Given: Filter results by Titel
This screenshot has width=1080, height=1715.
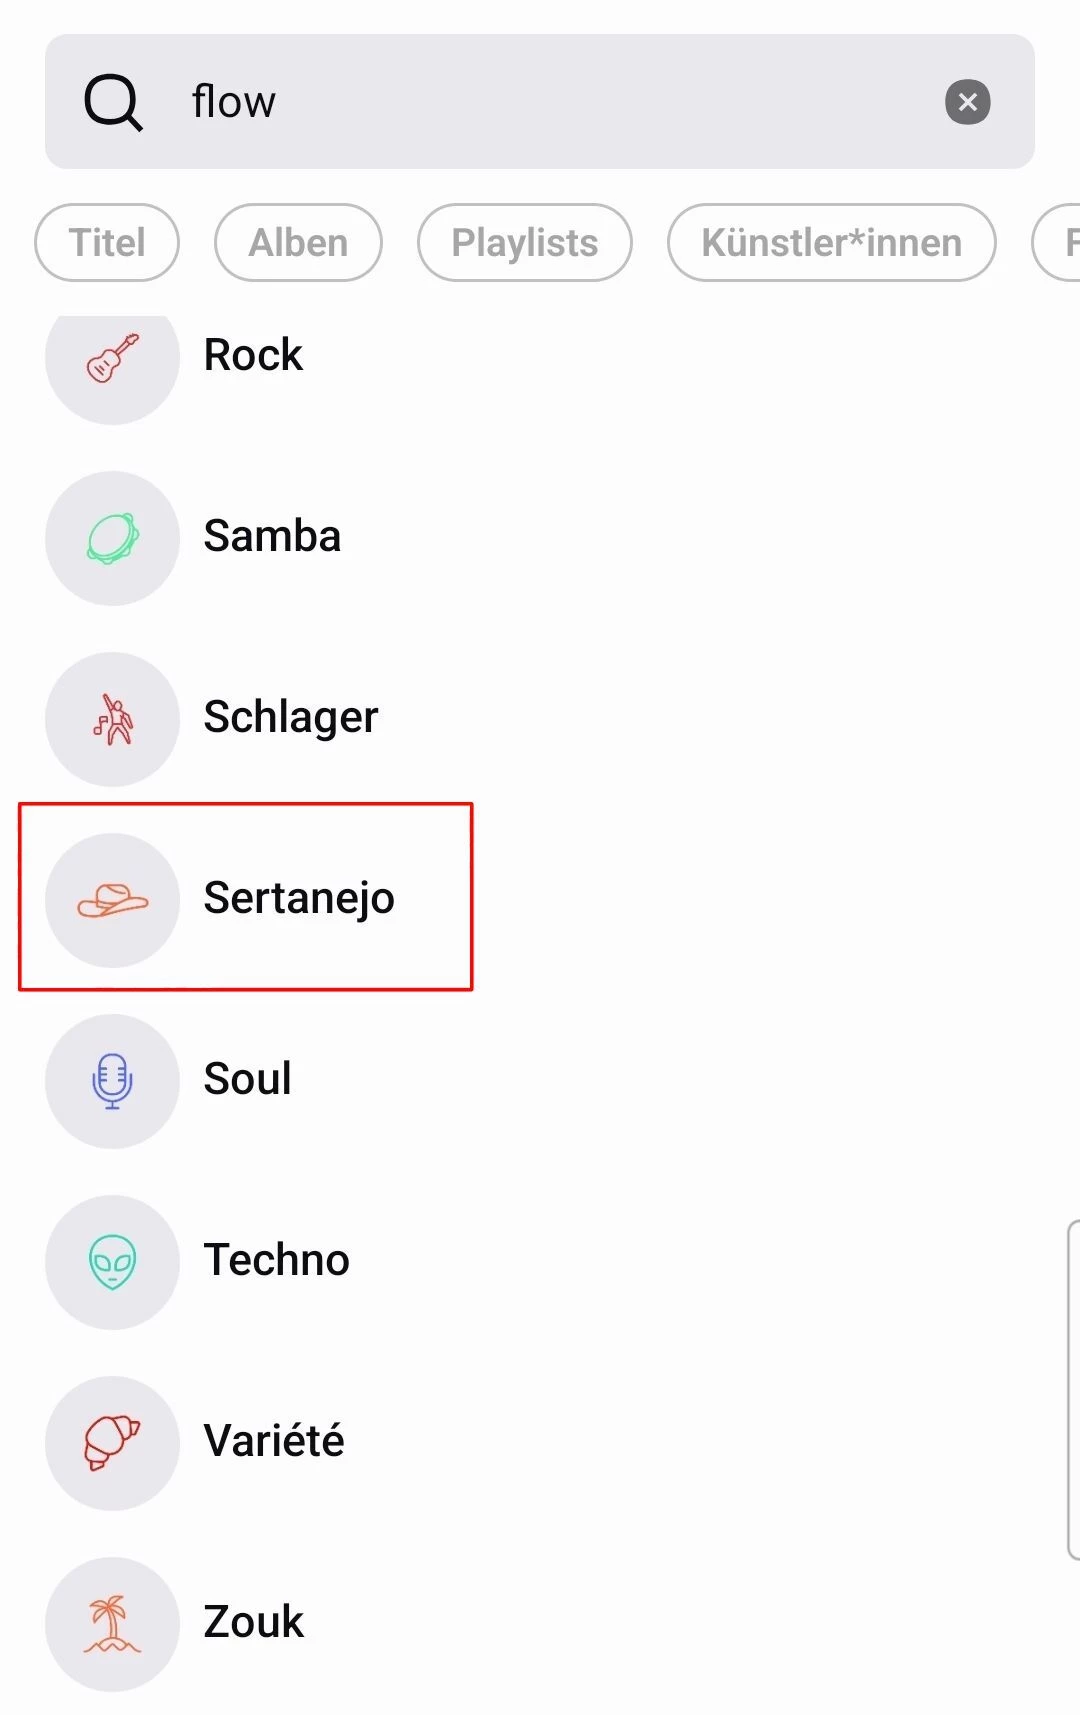Looking at the screenshot, I should point(107,243).
